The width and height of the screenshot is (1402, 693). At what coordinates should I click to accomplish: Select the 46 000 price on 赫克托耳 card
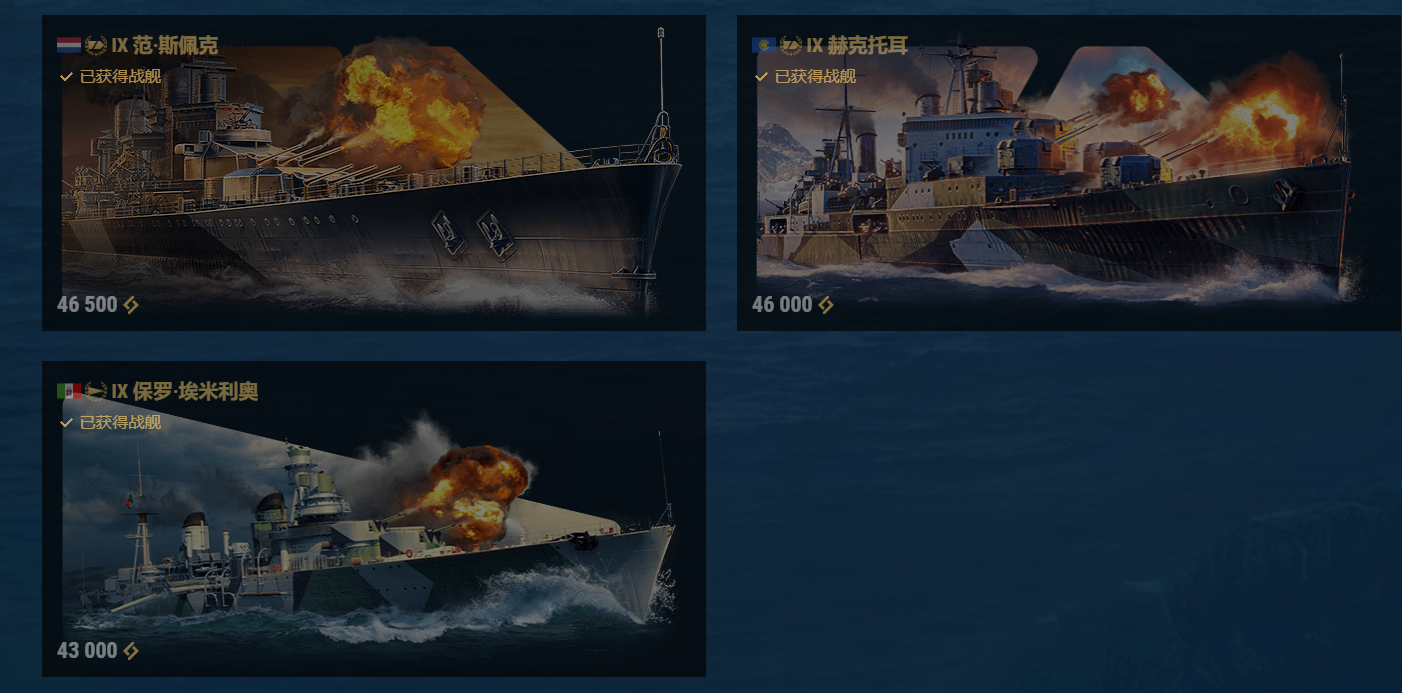pyautogui.click(x=782, y=305)
